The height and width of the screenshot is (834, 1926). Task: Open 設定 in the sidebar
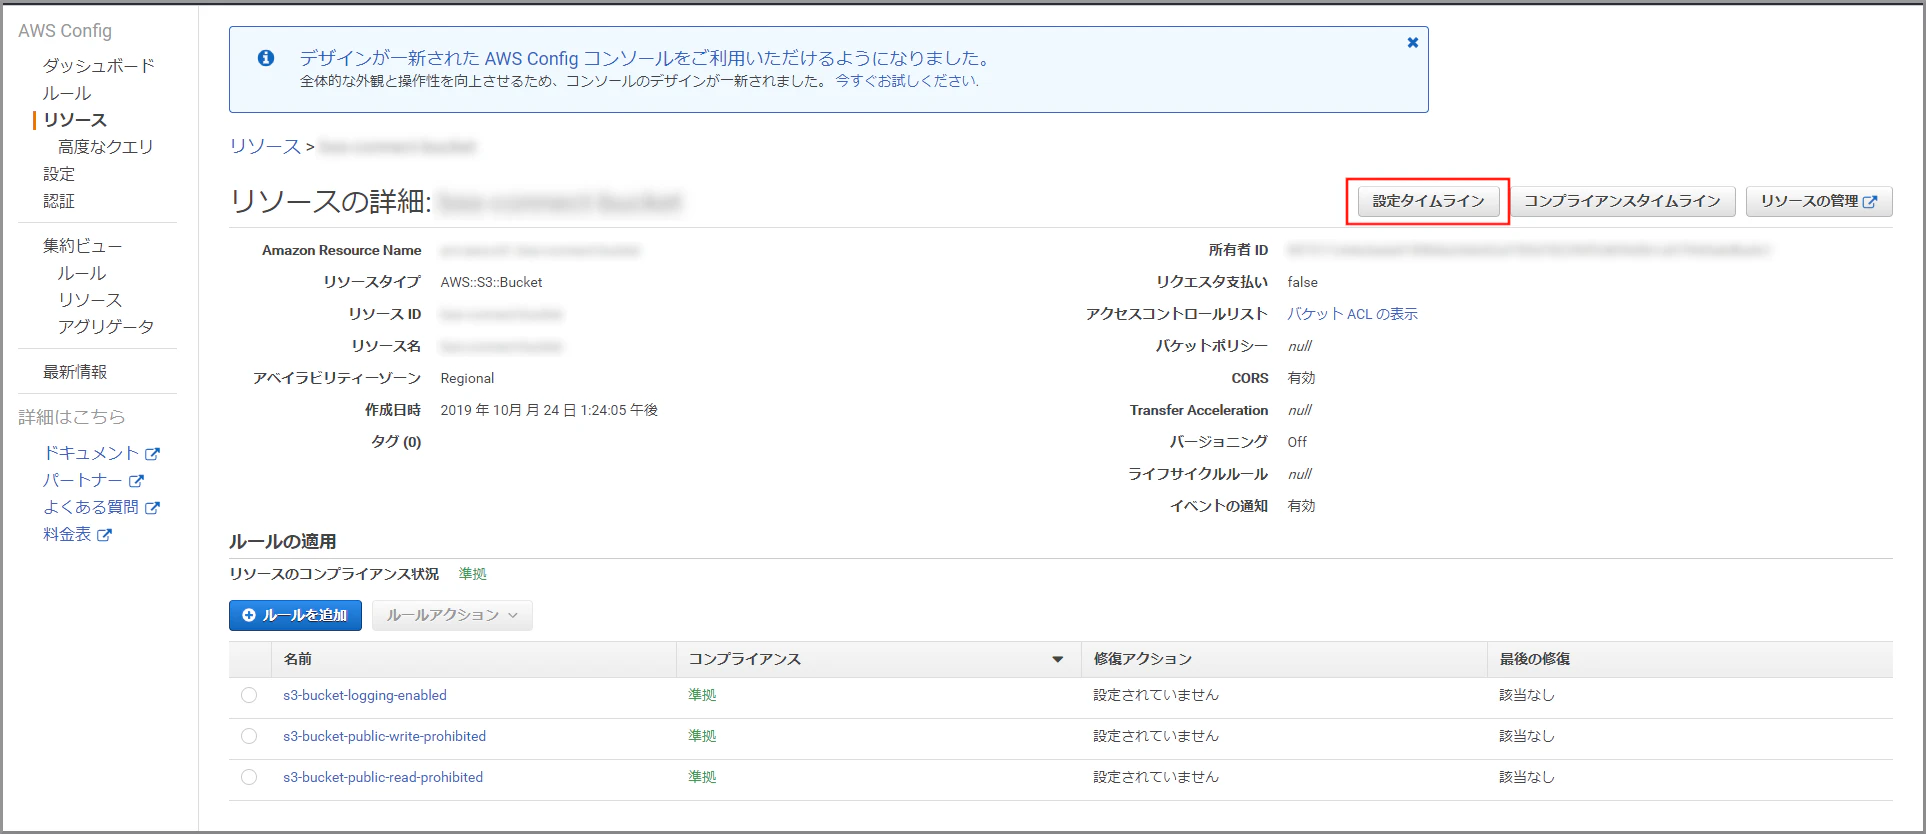point(59,174)
